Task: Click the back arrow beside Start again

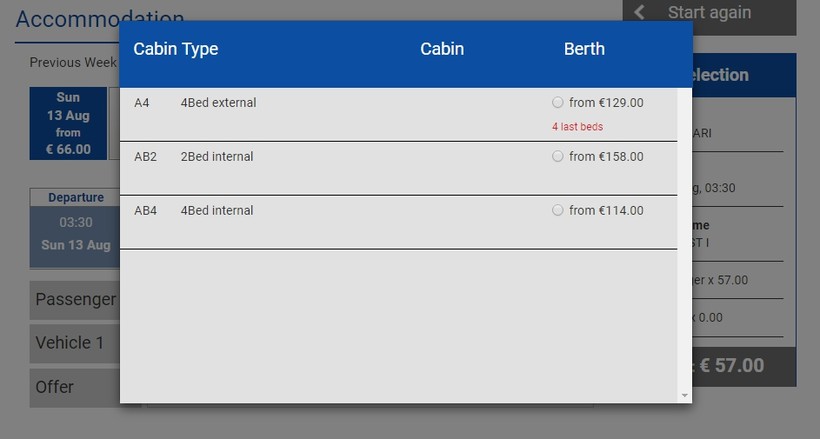Action: (640, 12)
